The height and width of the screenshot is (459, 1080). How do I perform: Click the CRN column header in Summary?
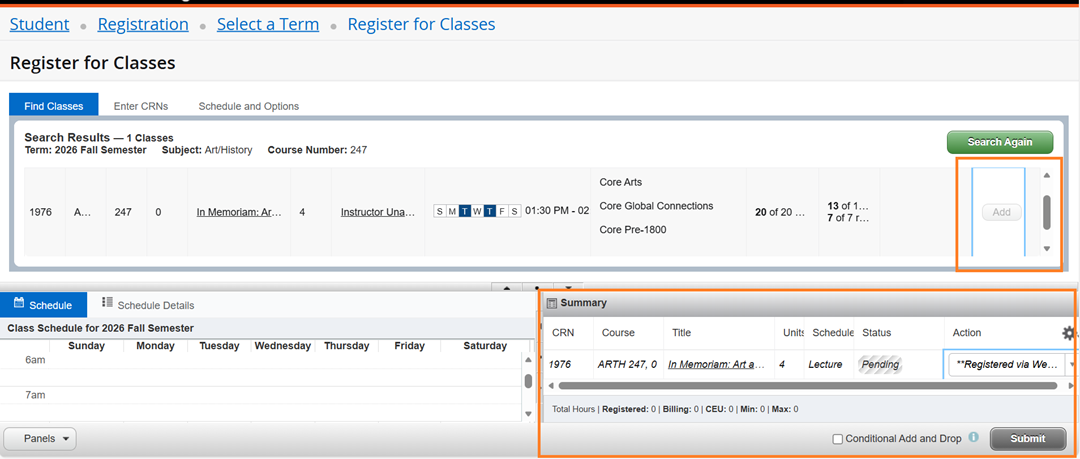[x=563, y=333]
